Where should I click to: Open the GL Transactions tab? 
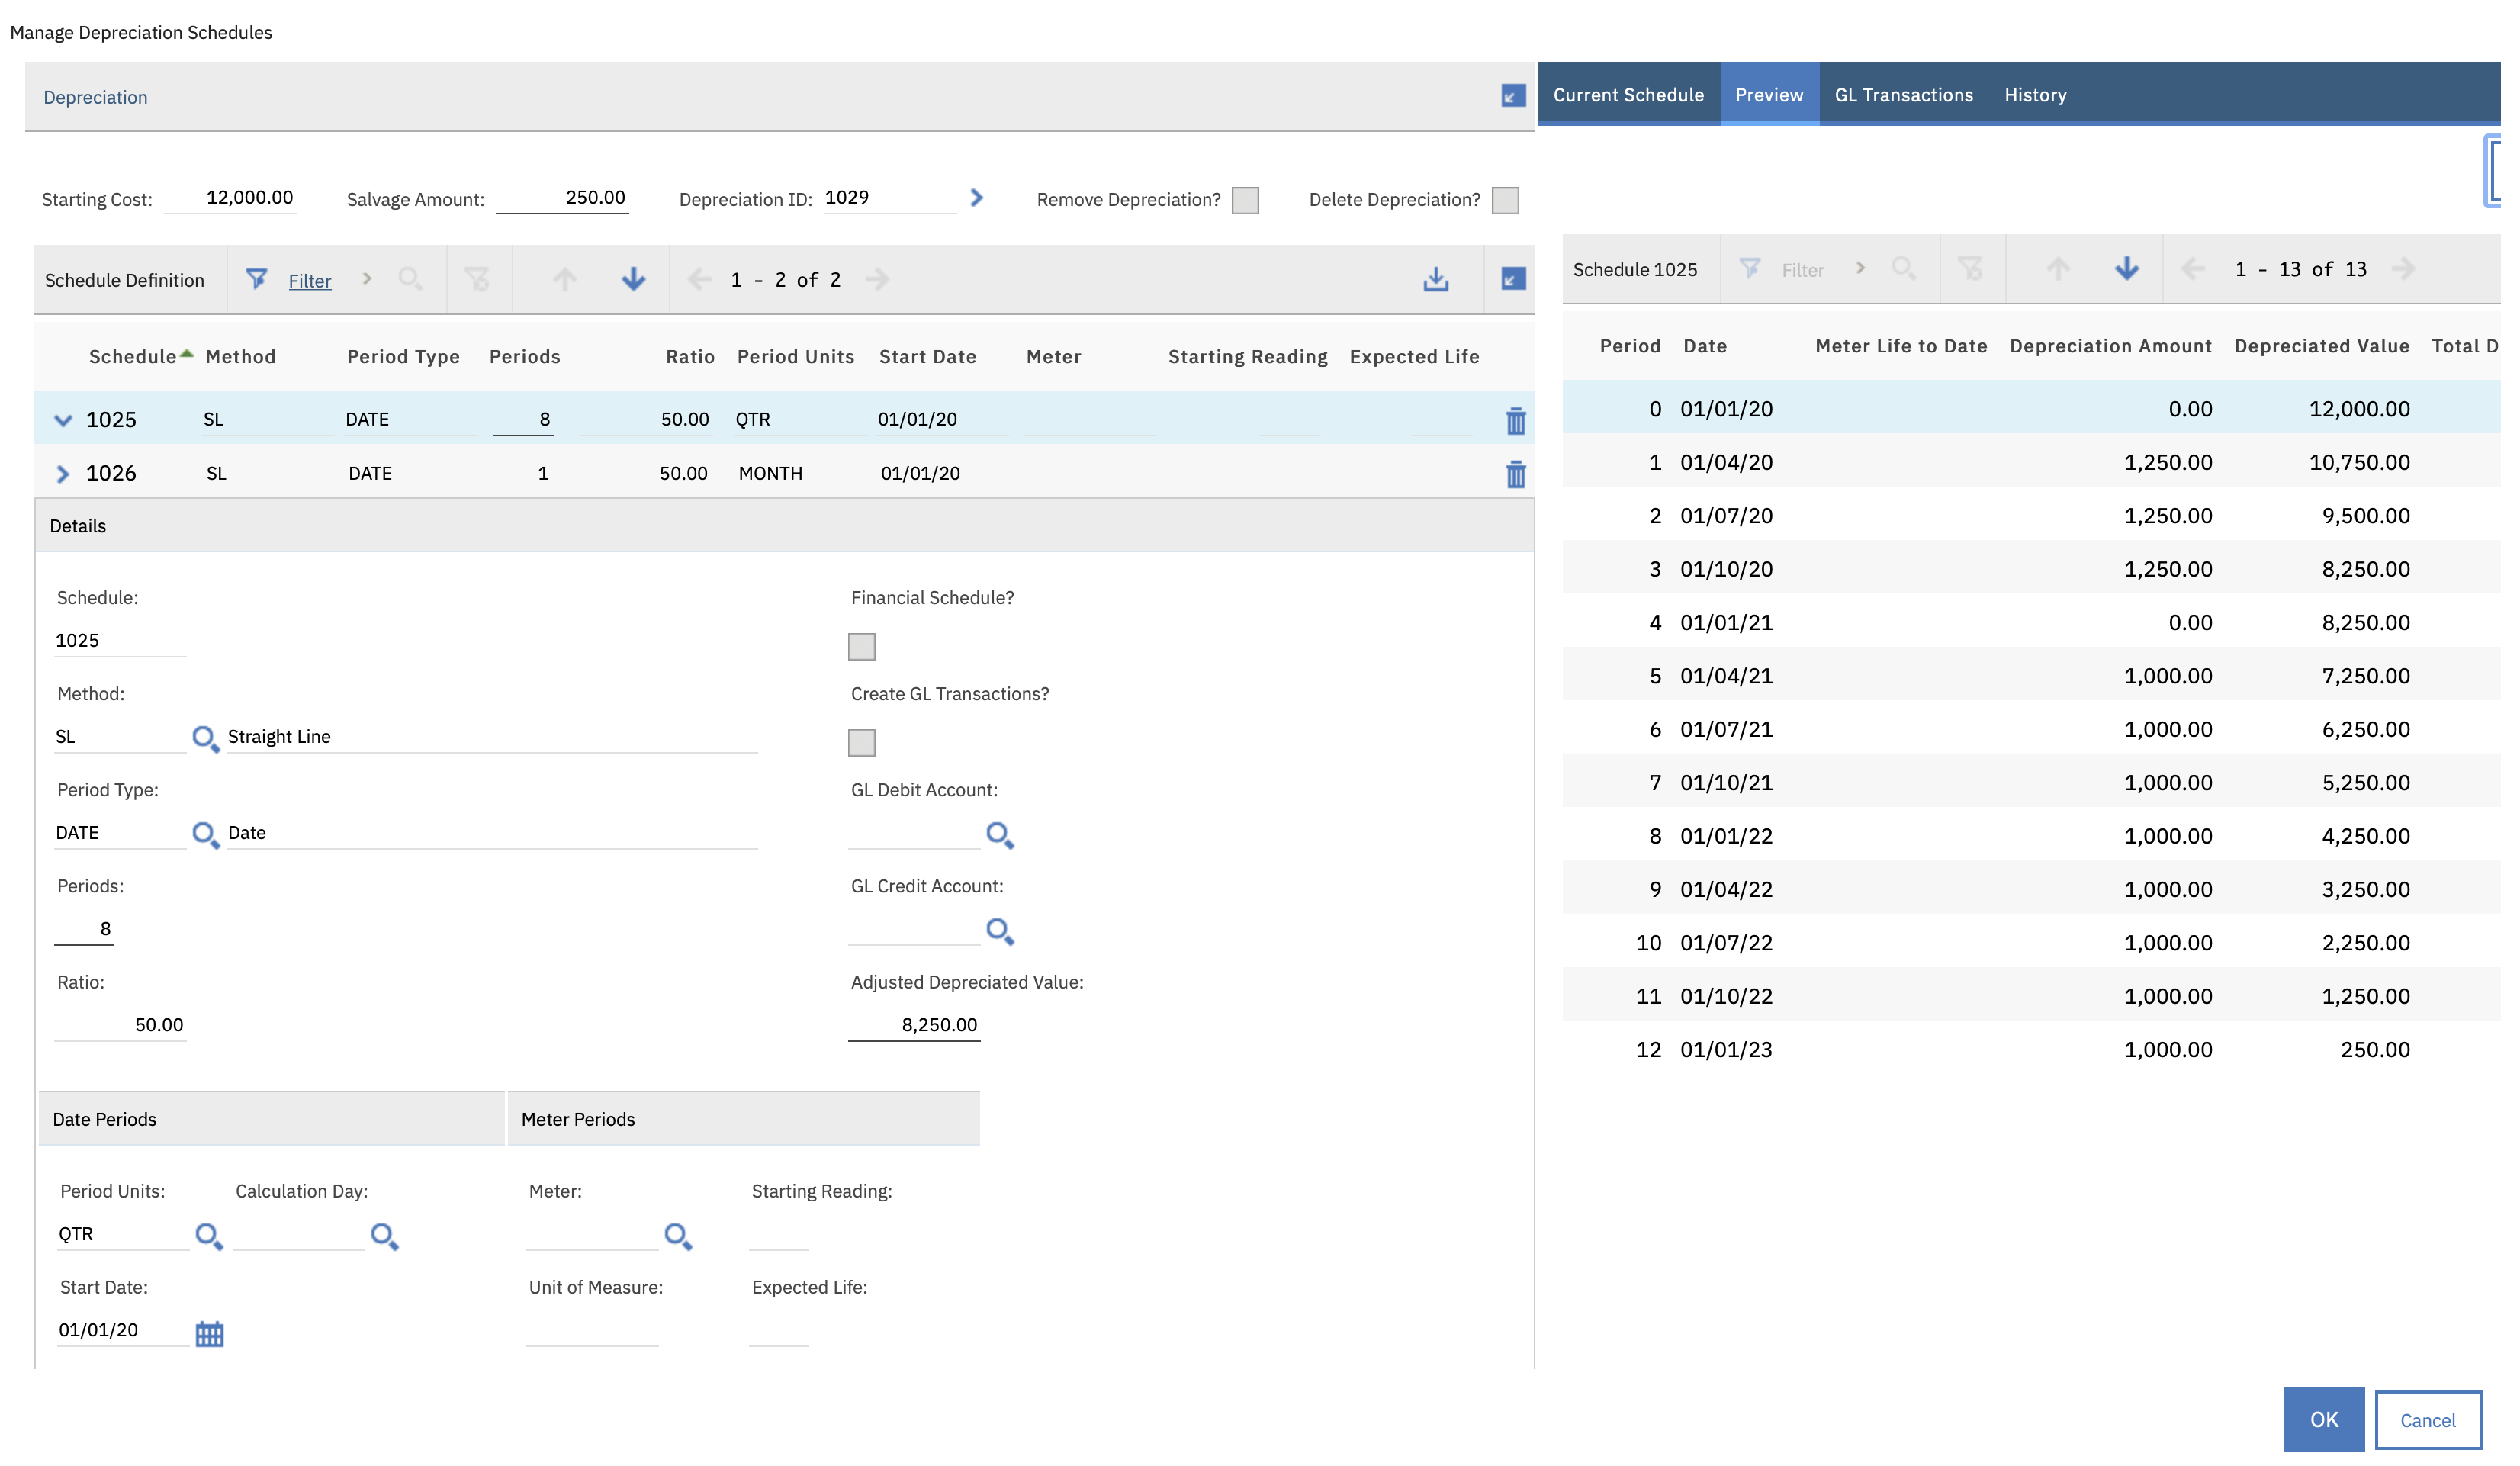1903,94
